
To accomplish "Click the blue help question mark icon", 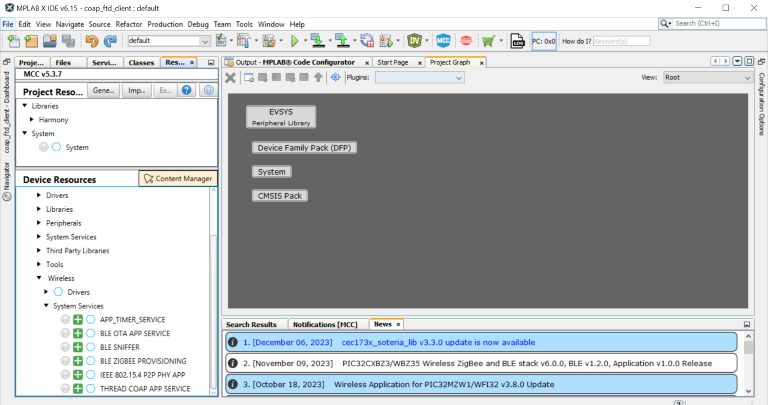I will [x=187, y=90].
